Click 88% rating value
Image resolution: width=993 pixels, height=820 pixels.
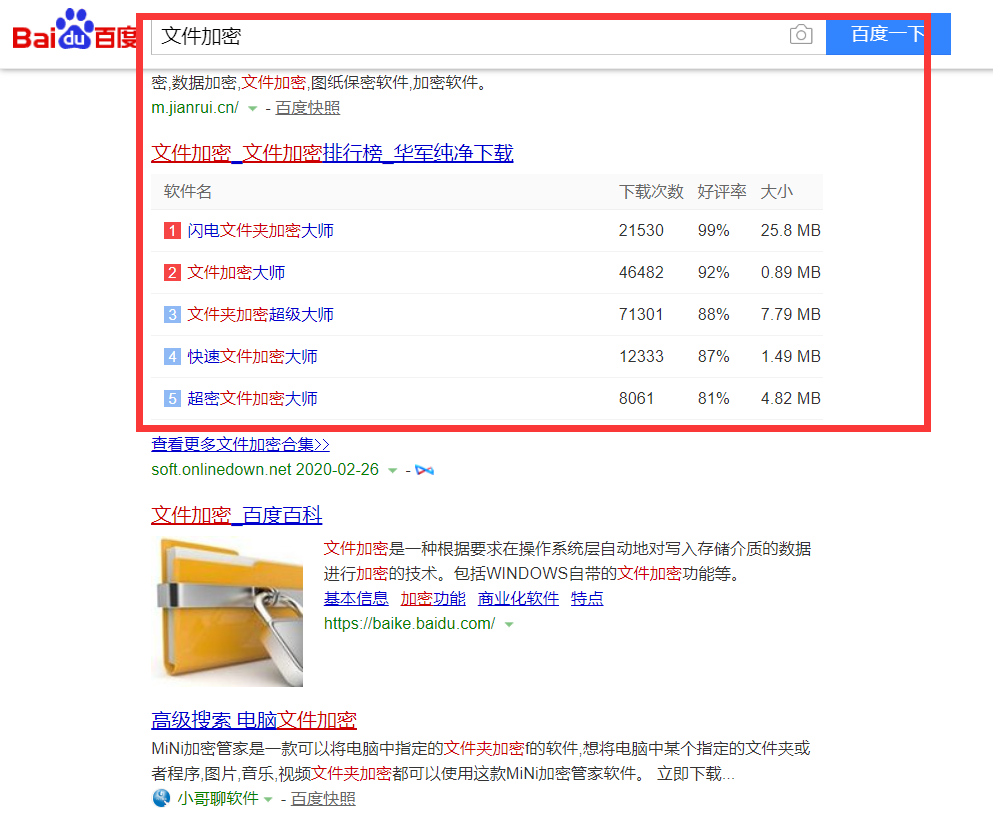(714, 315)
